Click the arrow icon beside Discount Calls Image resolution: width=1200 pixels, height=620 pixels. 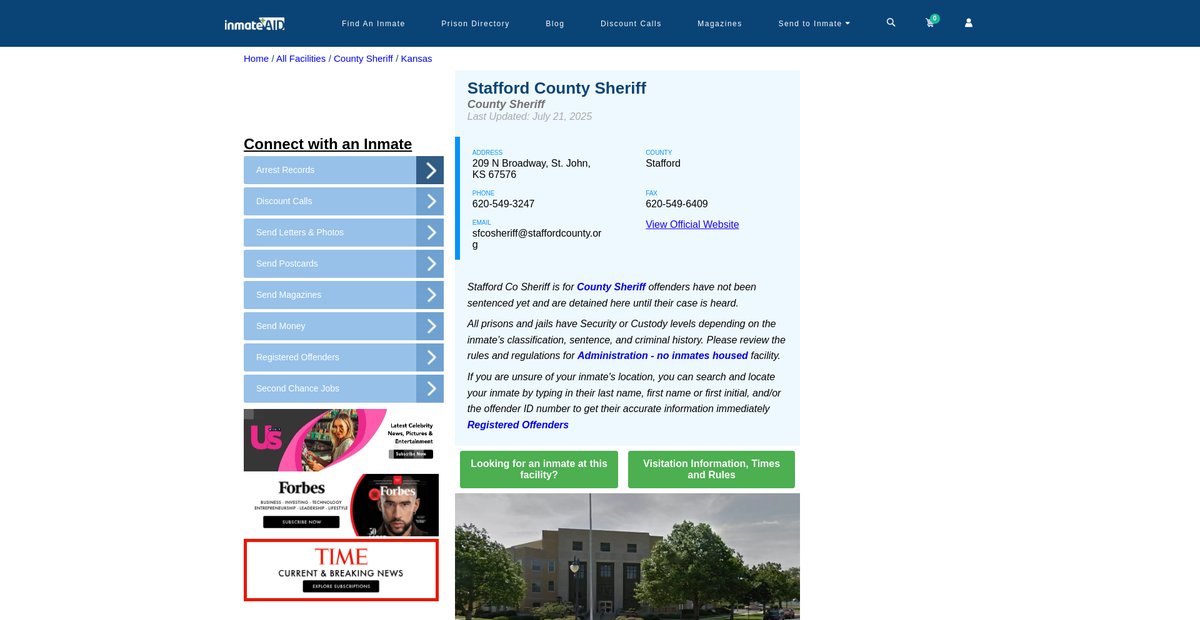tap(430, 201)
